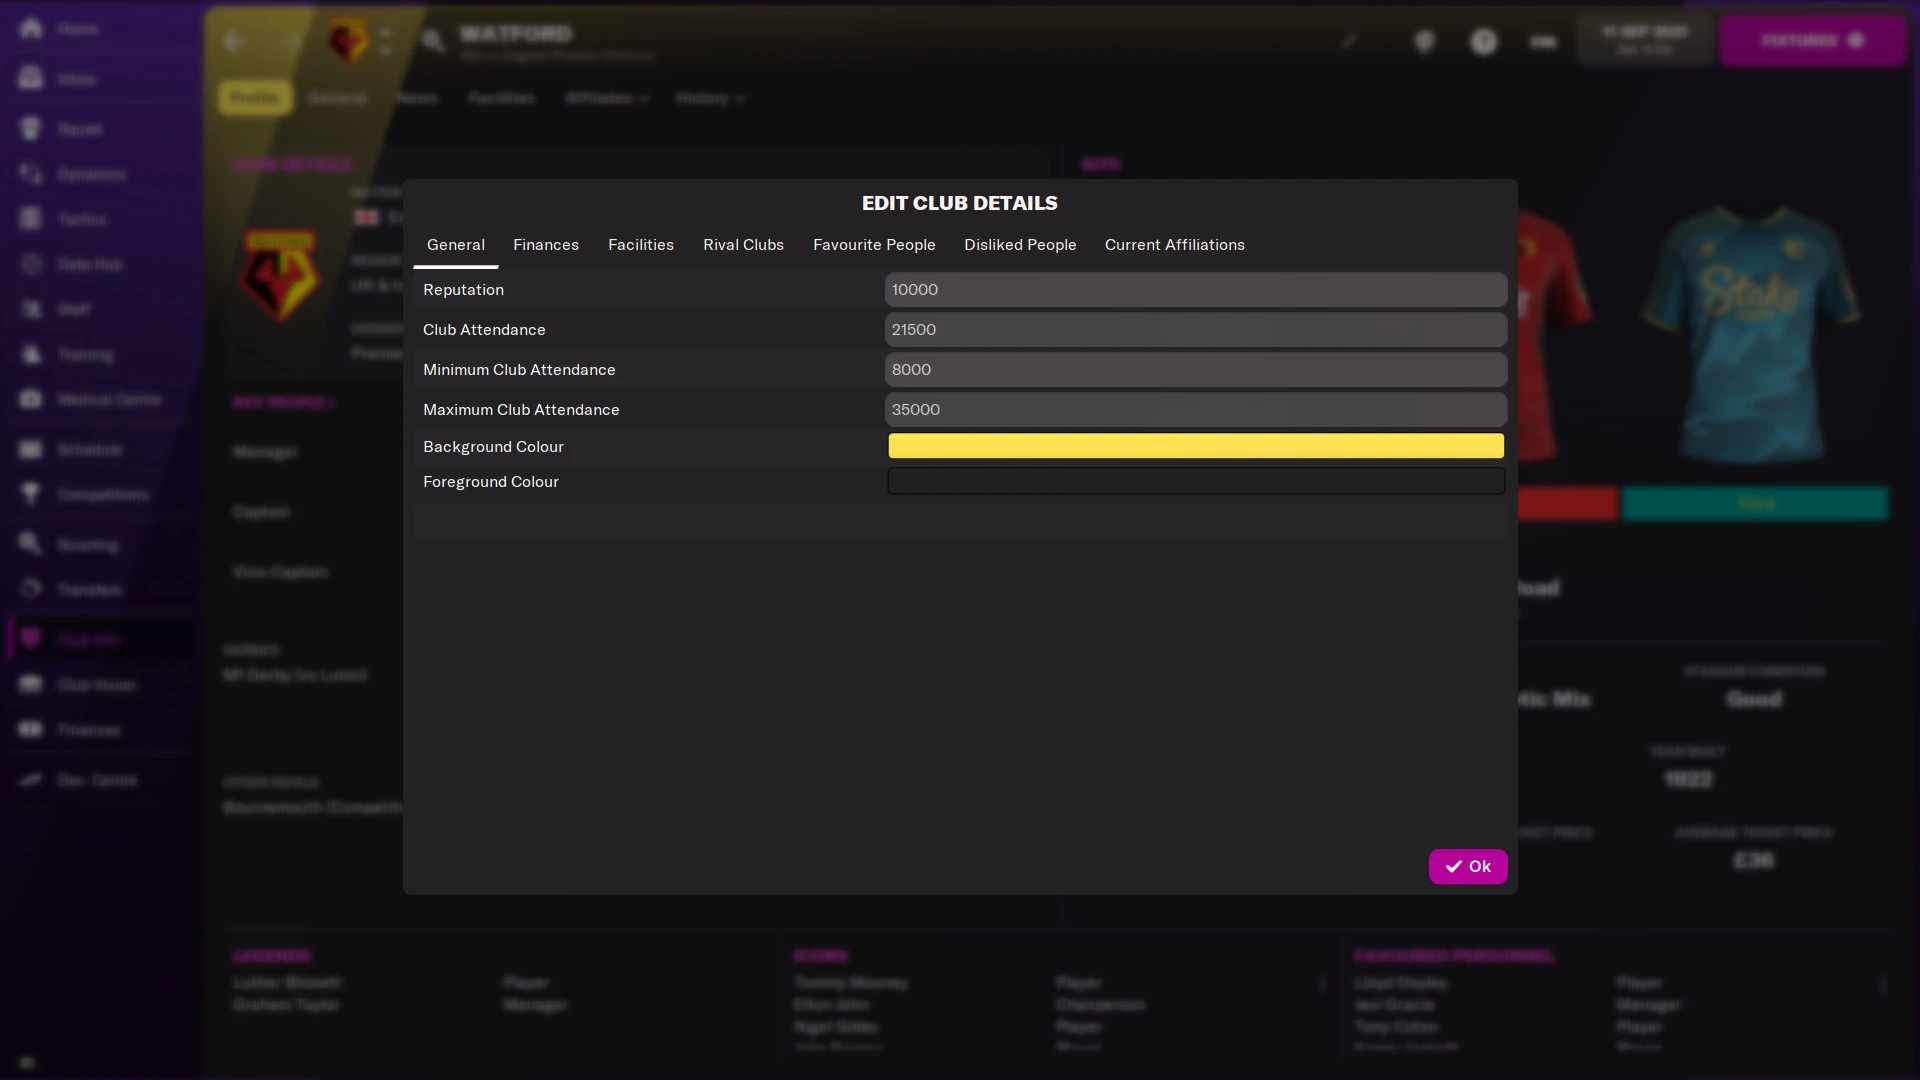
Task: Edit the Maximum Club Attendance field
Action: [1195, 409]
